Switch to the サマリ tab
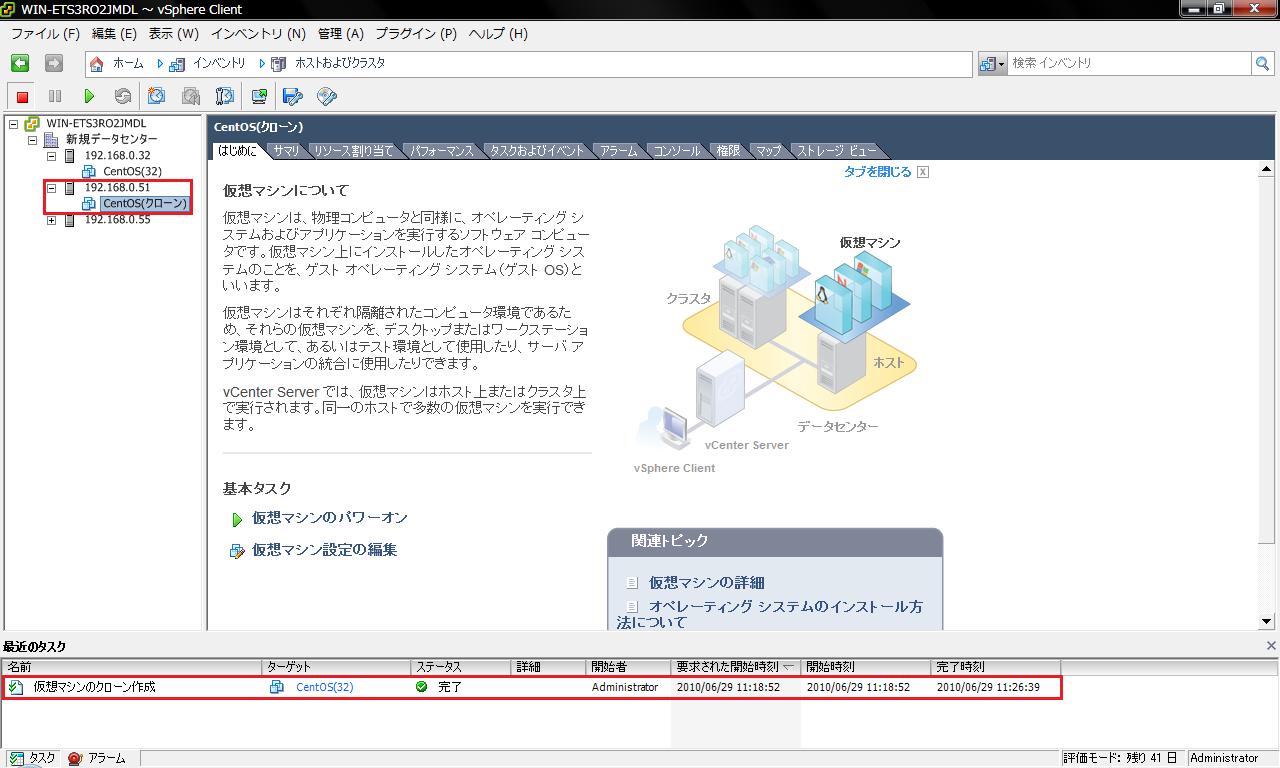The width and height of the screenshot is (1280, 768). pos(286,151)
